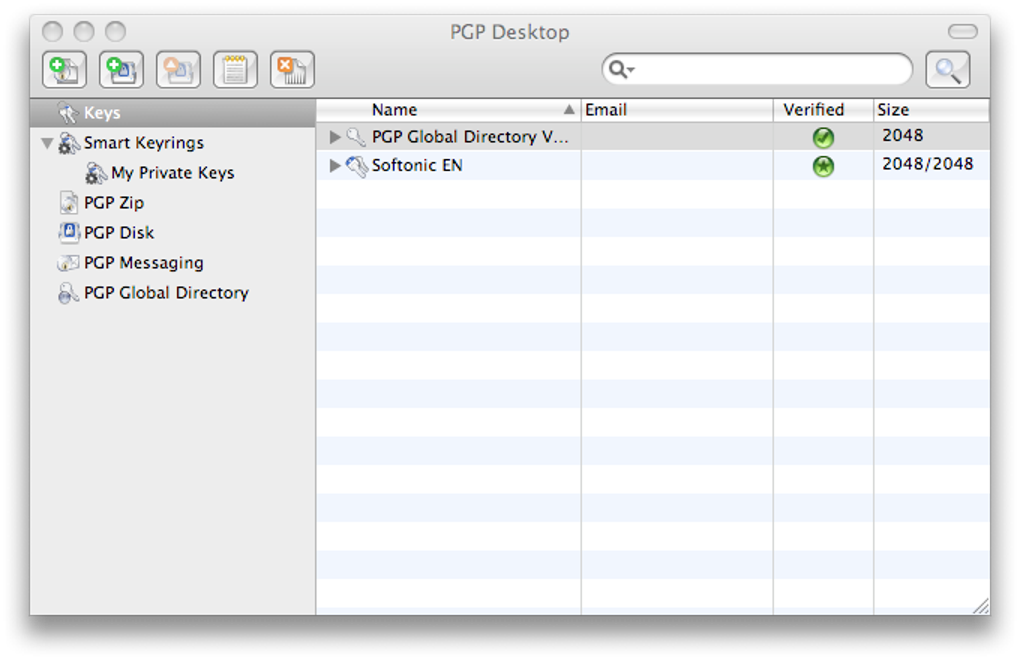Screen dimensions: 1020x660
Task: Click inside the search text field
Action: coord(770,70)
